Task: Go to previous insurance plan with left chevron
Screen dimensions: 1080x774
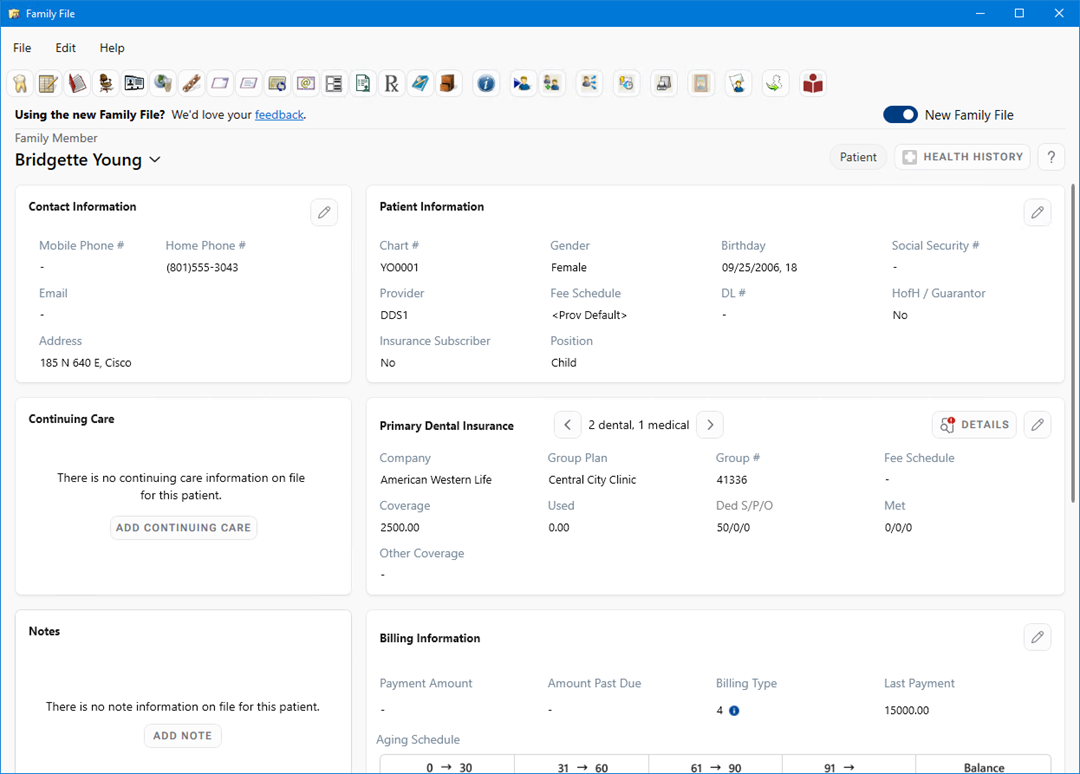Action: 568,425
